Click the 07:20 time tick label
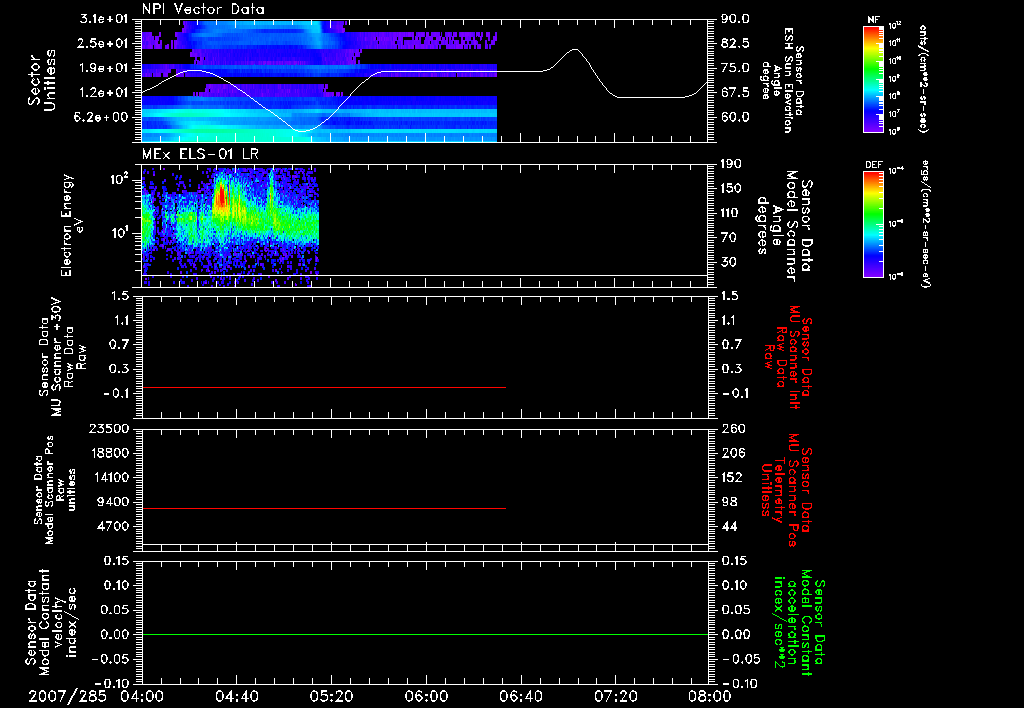This screenshot has height=708, width=1024. point(615,696)
